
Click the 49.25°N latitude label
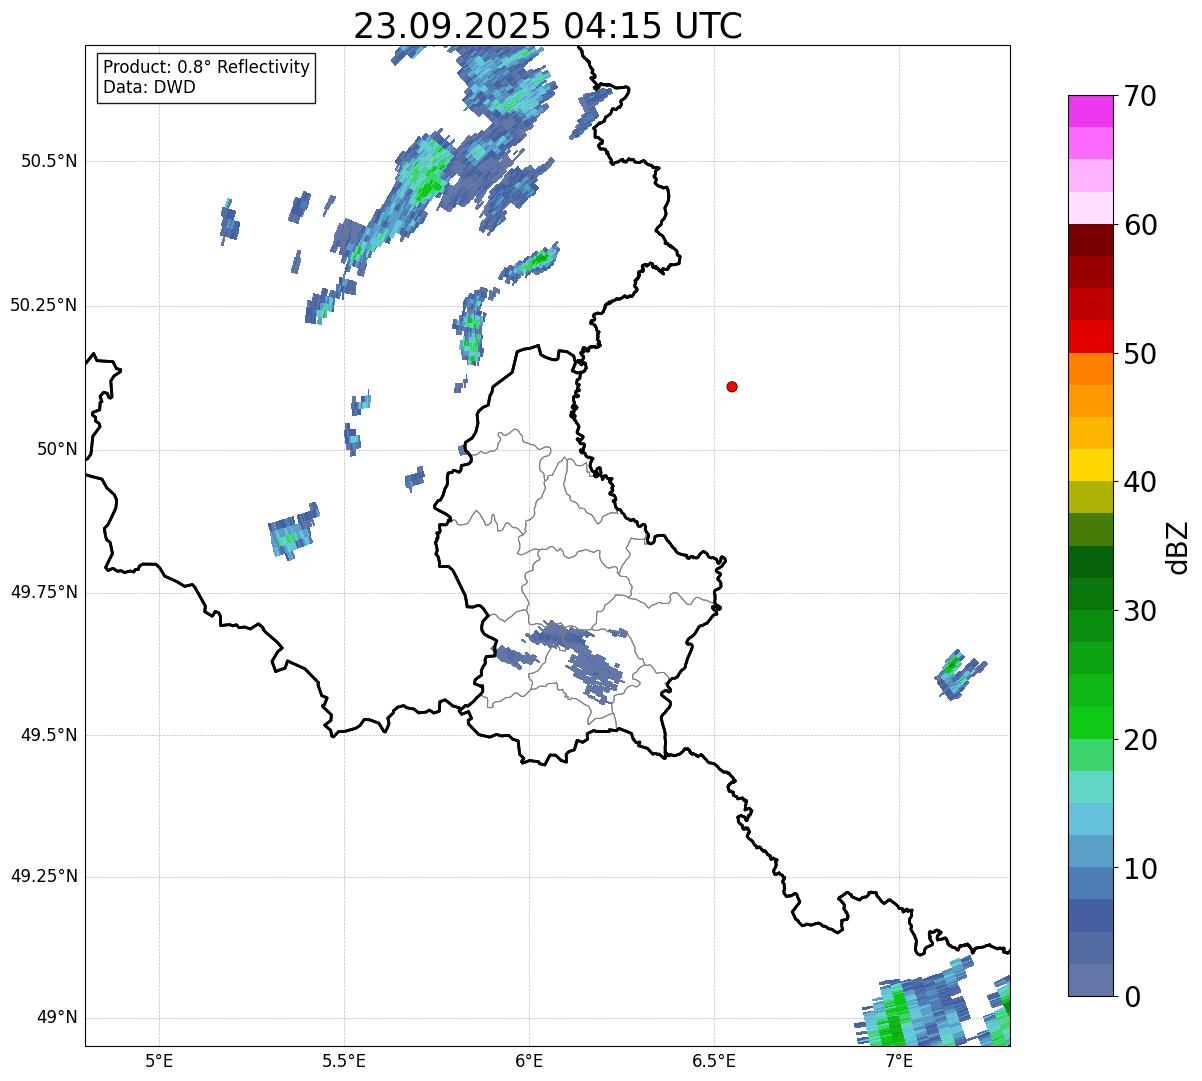pos(44,877)
